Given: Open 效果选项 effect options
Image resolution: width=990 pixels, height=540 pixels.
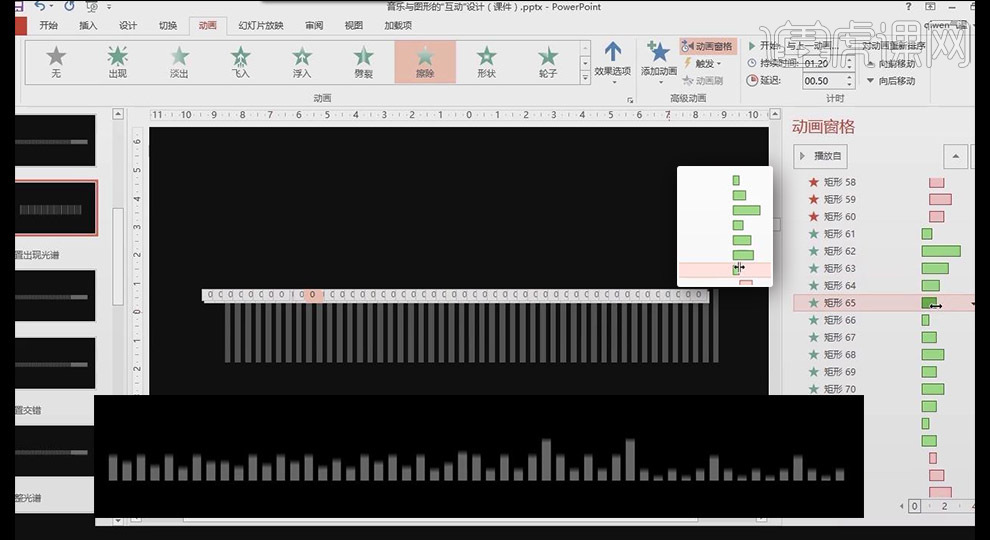Looking at the screenshot, I should tap(612, 60).
